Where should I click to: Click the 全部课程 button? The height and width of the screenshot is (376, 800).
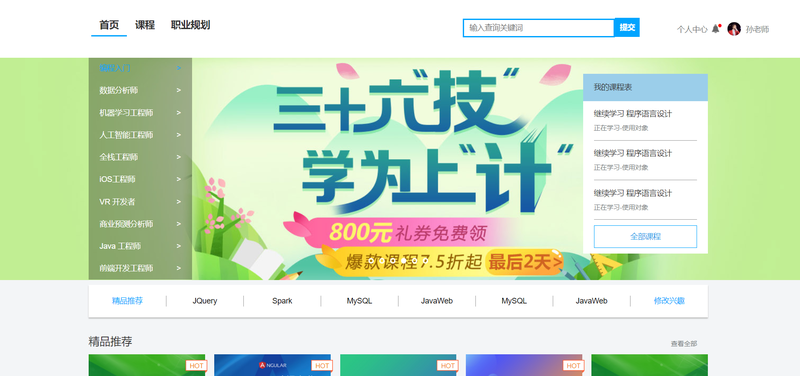click(x=645, y=237)
